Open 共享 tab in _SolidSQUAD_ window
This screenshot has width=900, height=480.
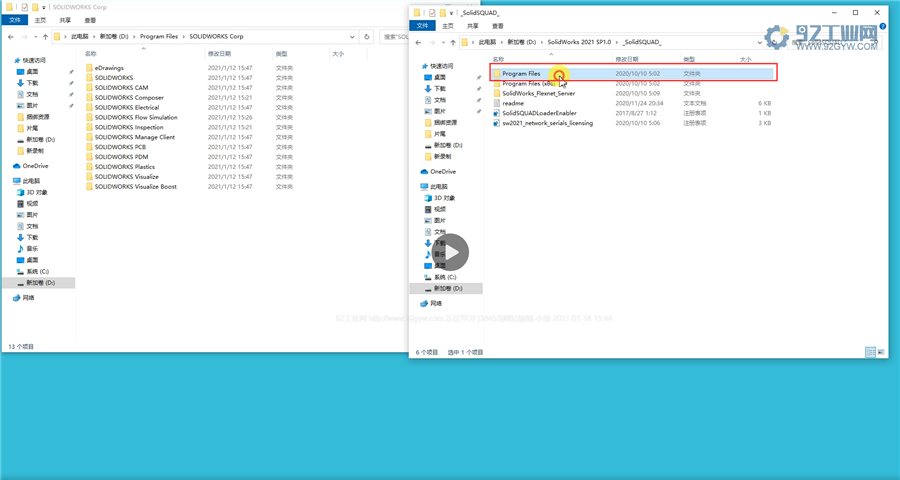[473, 26]
